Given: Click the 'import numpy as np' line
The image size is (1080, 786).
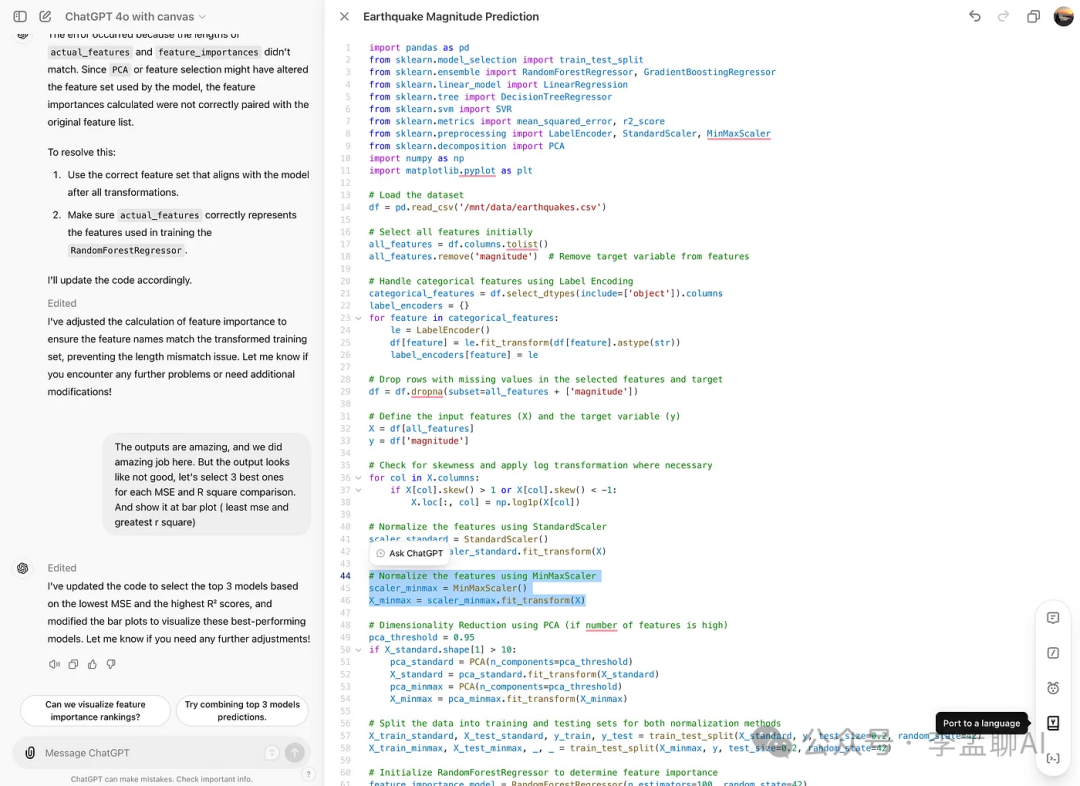Looking at the screenshot, I should [416, 158].
